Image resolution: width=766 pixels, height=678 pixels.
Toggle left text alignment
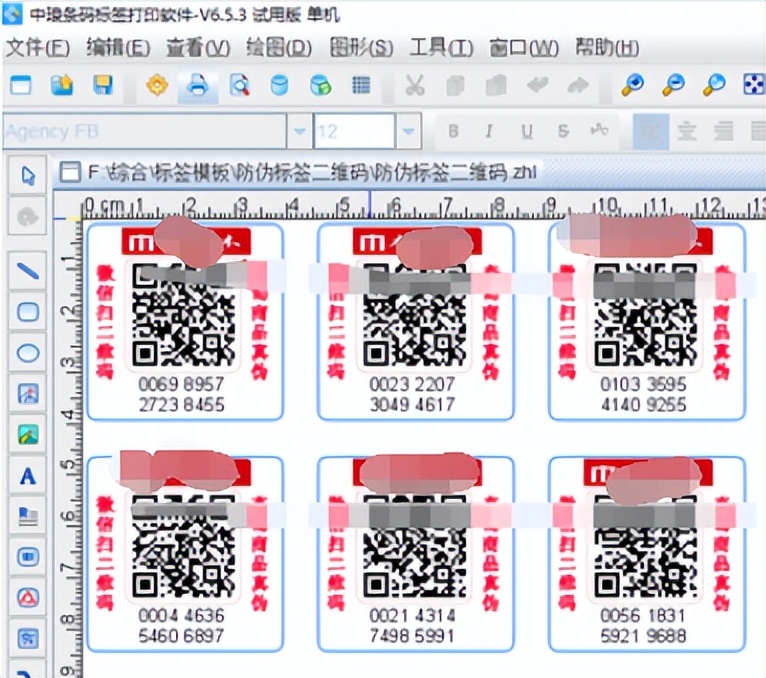click(651, 131)
